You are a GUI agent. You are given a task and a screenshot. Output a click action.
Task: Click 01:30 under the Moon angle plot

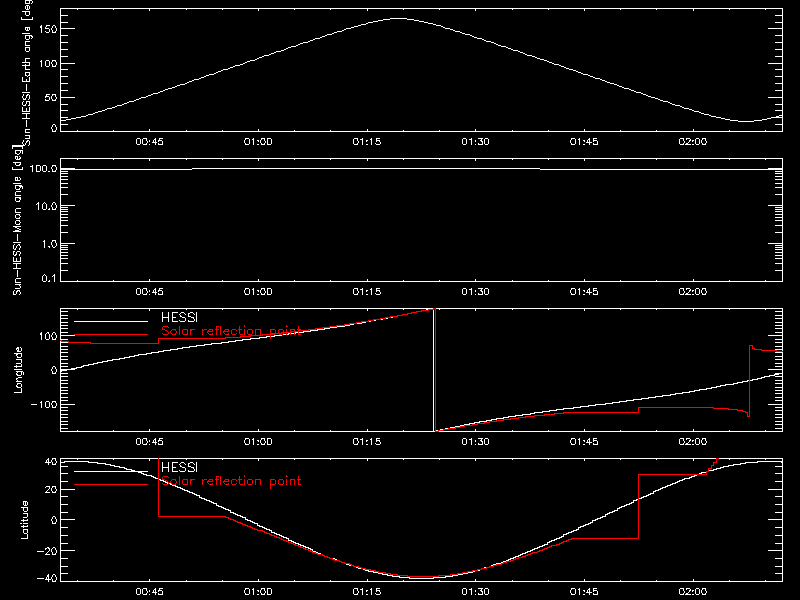click(476, 291)
